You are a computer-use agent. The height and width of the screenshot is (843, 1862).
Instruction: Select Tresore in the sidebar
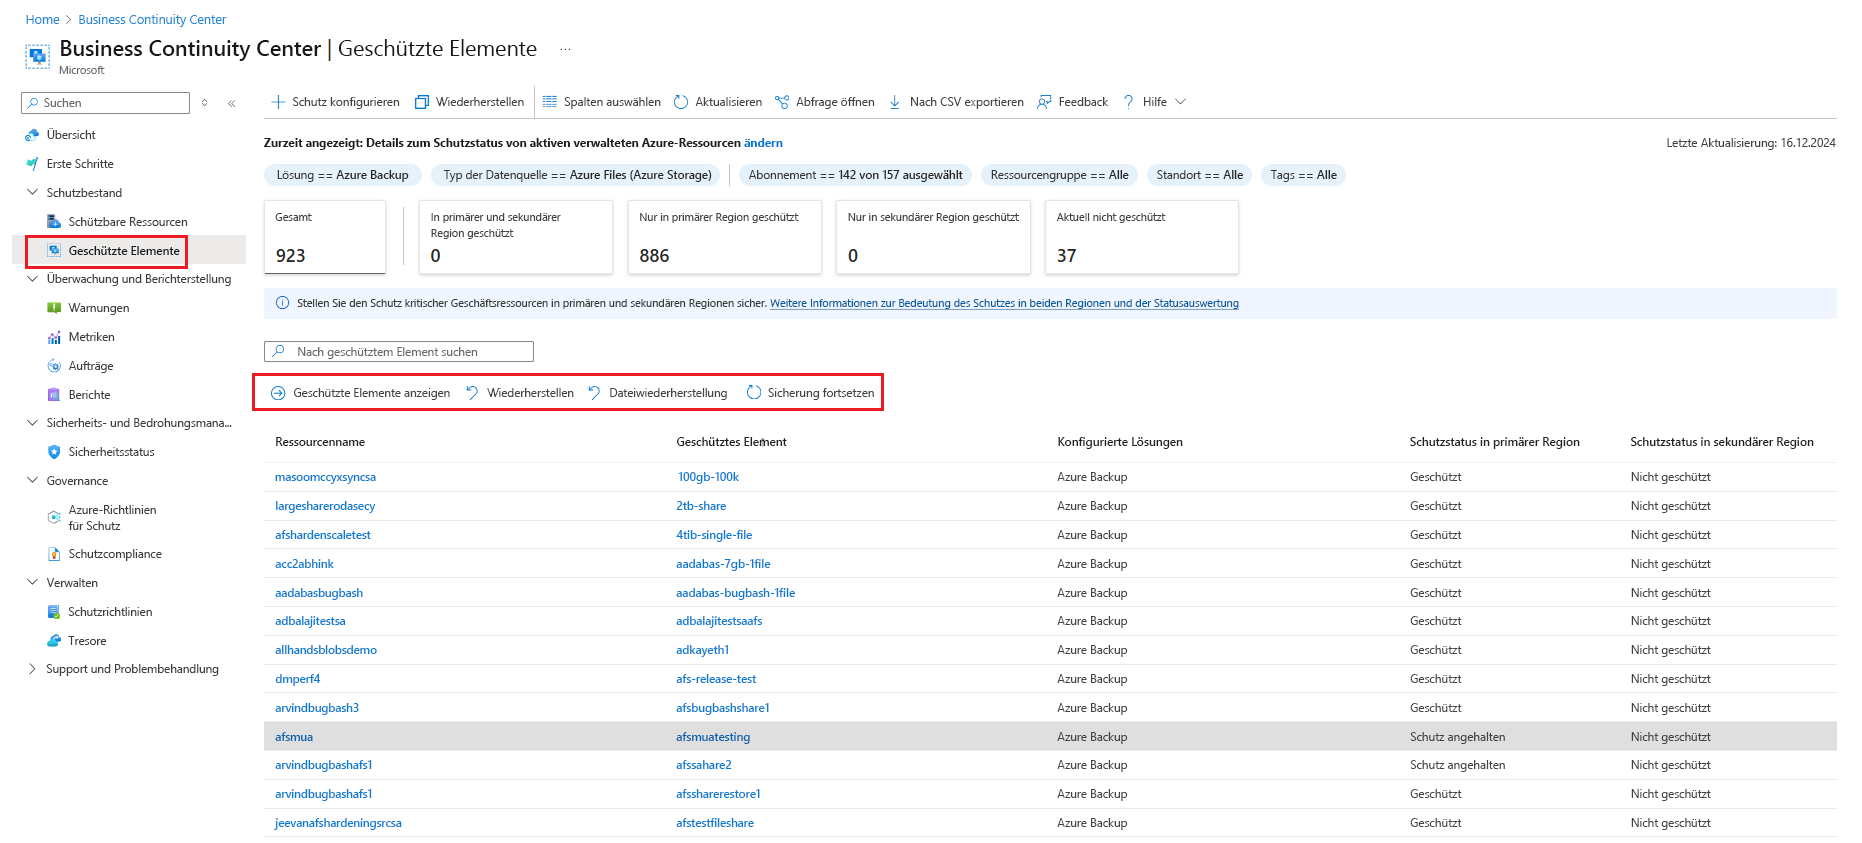pos(87,641)
